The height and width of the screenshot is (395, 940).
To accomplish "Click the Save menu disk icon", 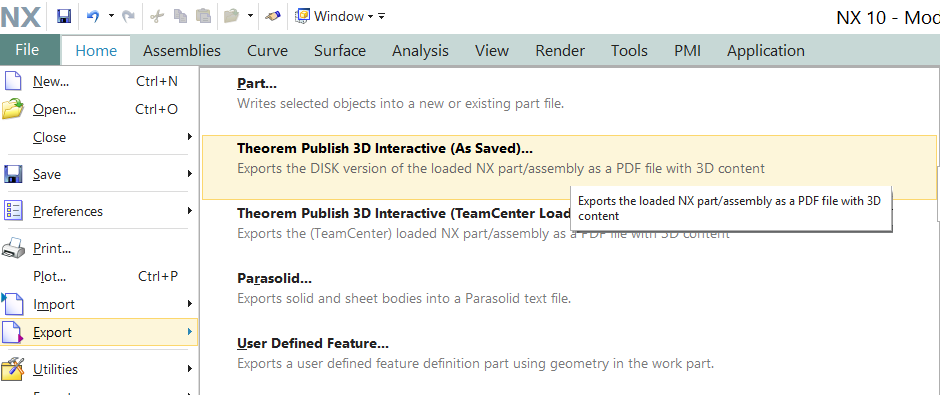I will pyautogui.click(x=13, y=174).
